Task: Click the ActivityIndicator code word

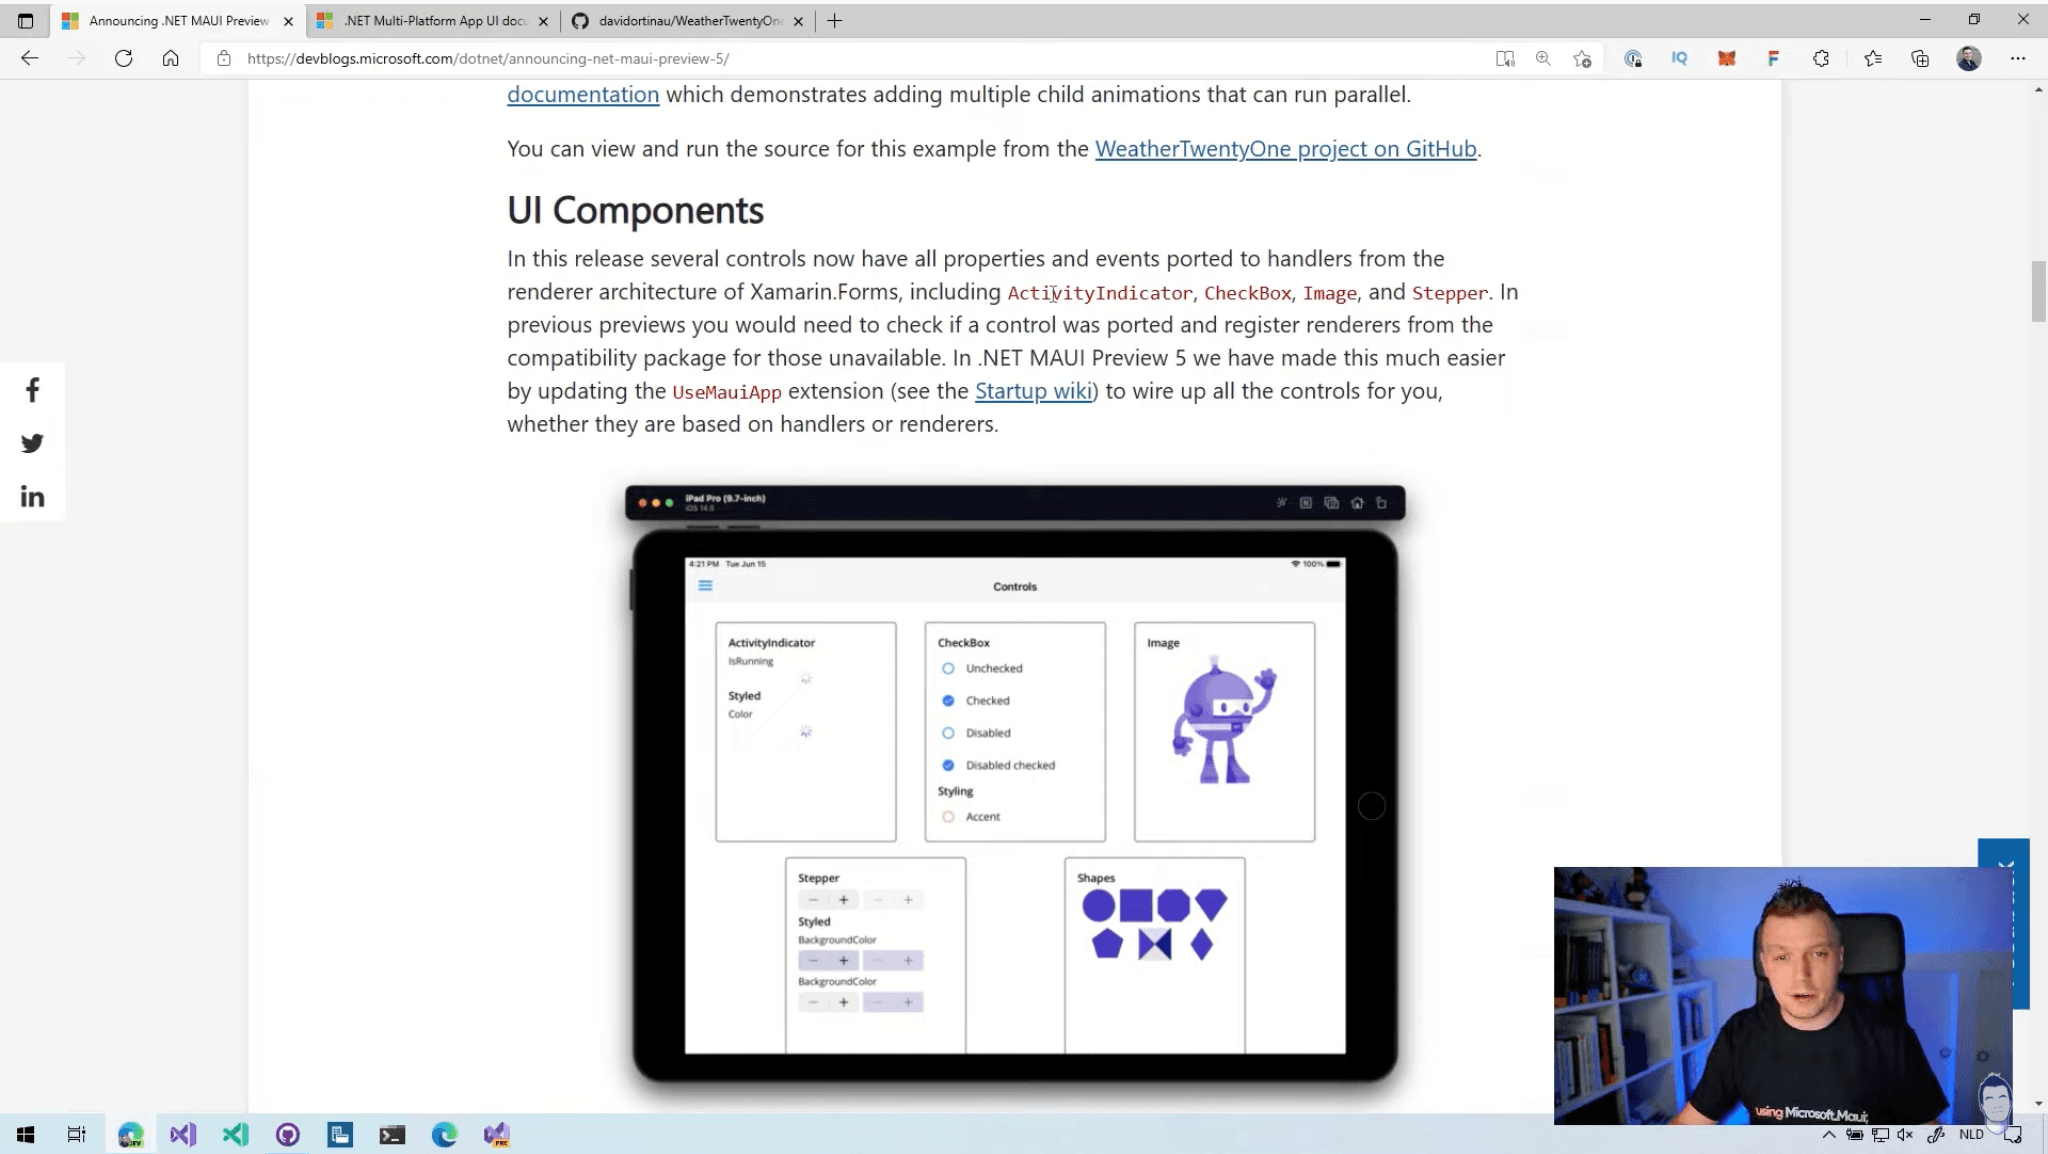Action: point(1099,293)
